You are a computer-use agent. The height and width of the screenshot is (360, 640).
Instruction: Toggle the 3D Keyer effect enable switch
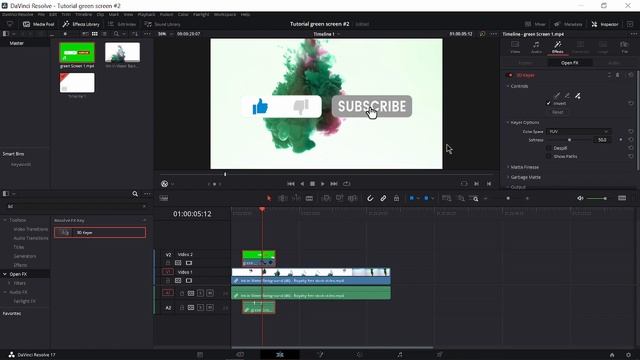509,75
